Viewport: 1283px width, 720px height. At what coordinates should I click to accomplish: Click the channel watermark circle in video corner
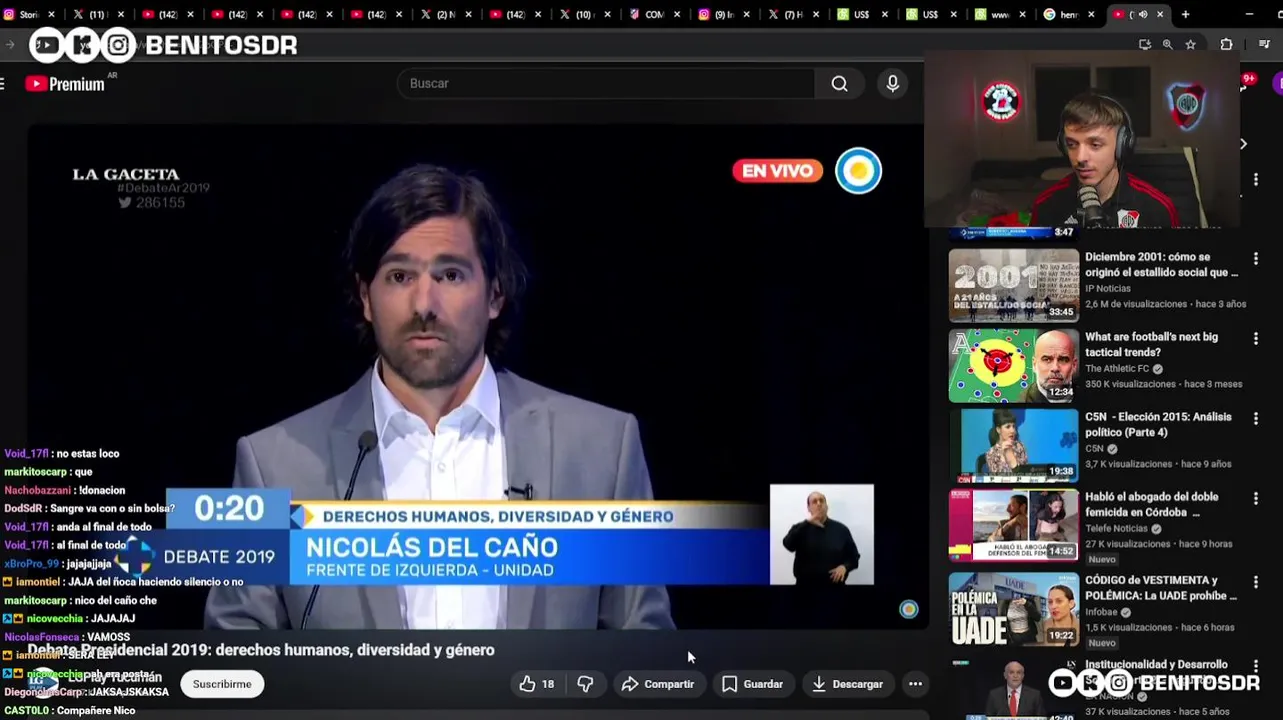point(908,609)
